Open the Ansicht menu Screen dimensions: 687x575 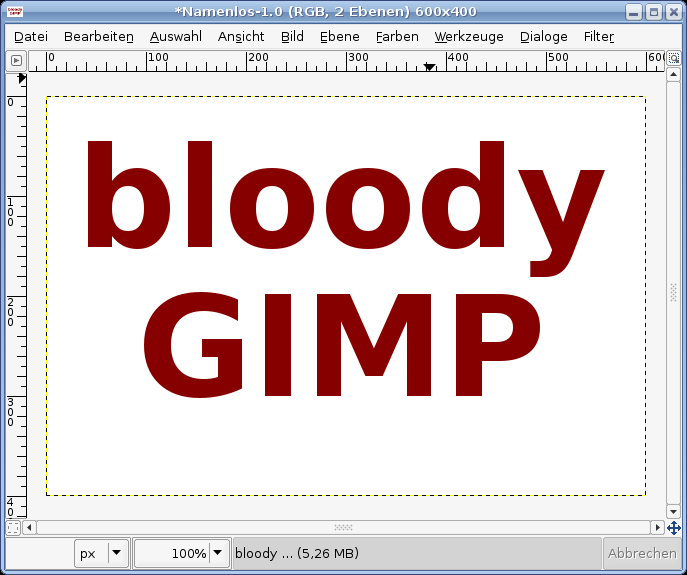coord(241,37)
